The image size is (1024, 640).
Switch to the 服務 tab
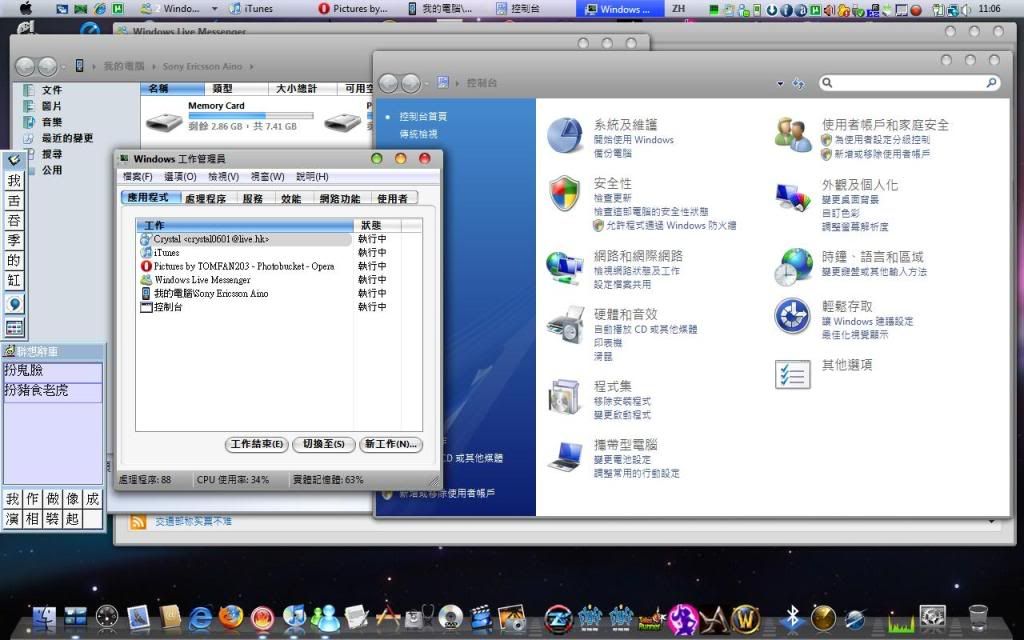click(x=253, y=199)
